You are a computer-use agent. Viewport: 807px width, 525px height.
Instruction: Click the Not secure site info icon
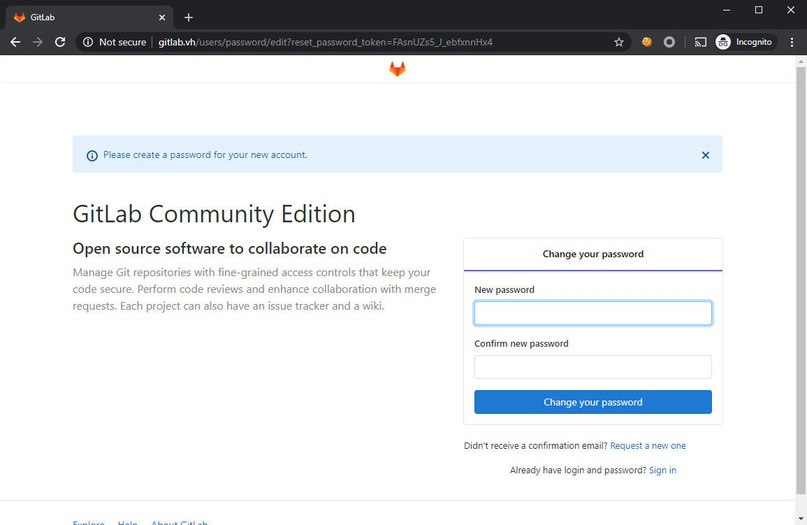pyautogui.click(x=88, y=42)
